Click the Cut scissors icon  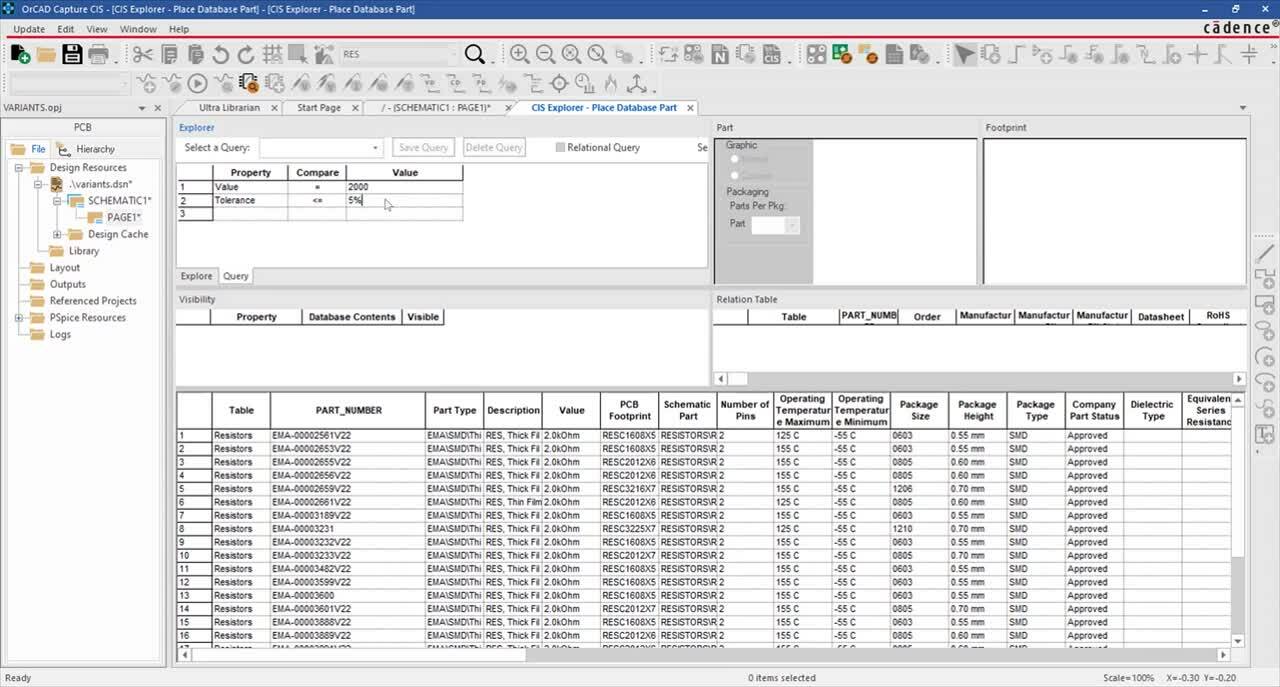(143, 54)
